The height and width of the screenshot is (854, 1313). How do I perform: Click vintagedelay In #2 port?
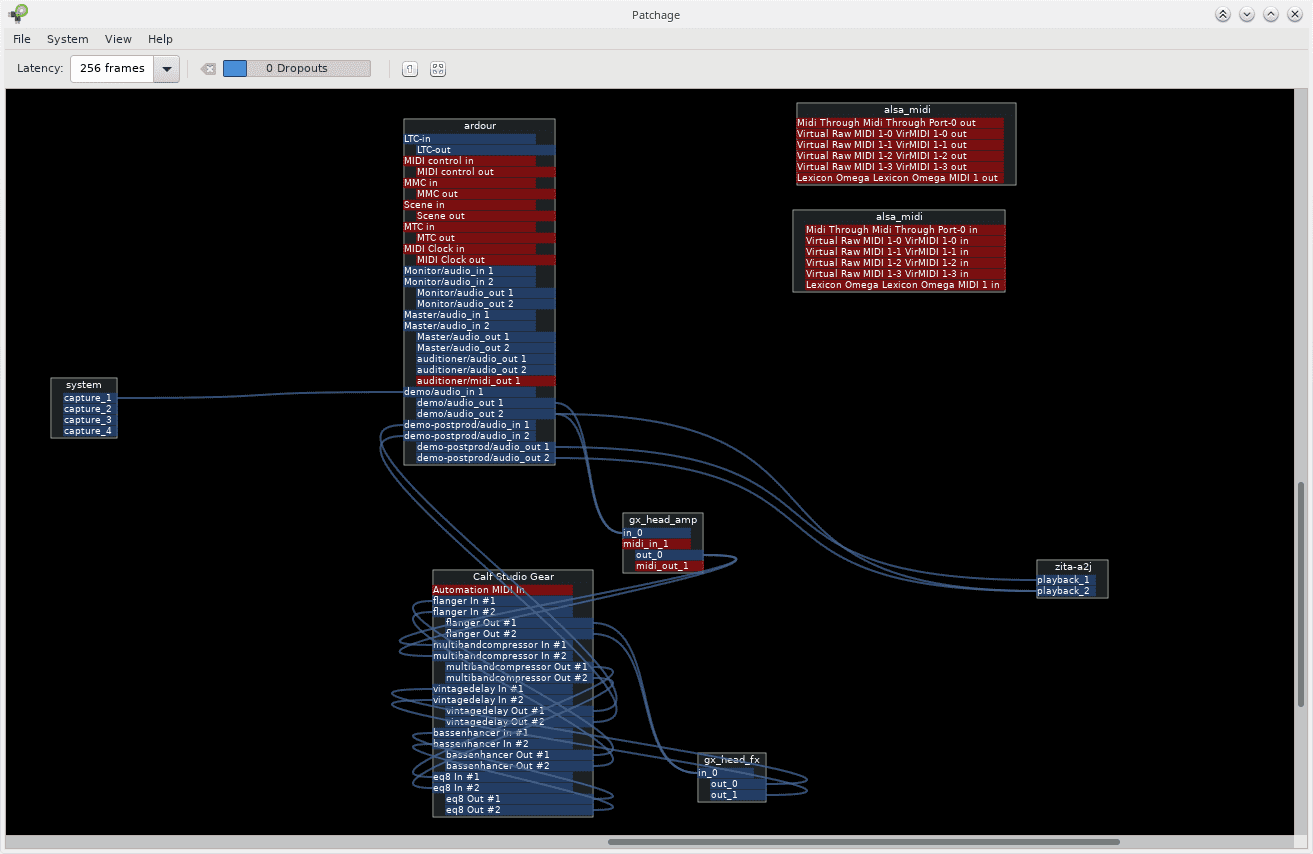[503, 700]
